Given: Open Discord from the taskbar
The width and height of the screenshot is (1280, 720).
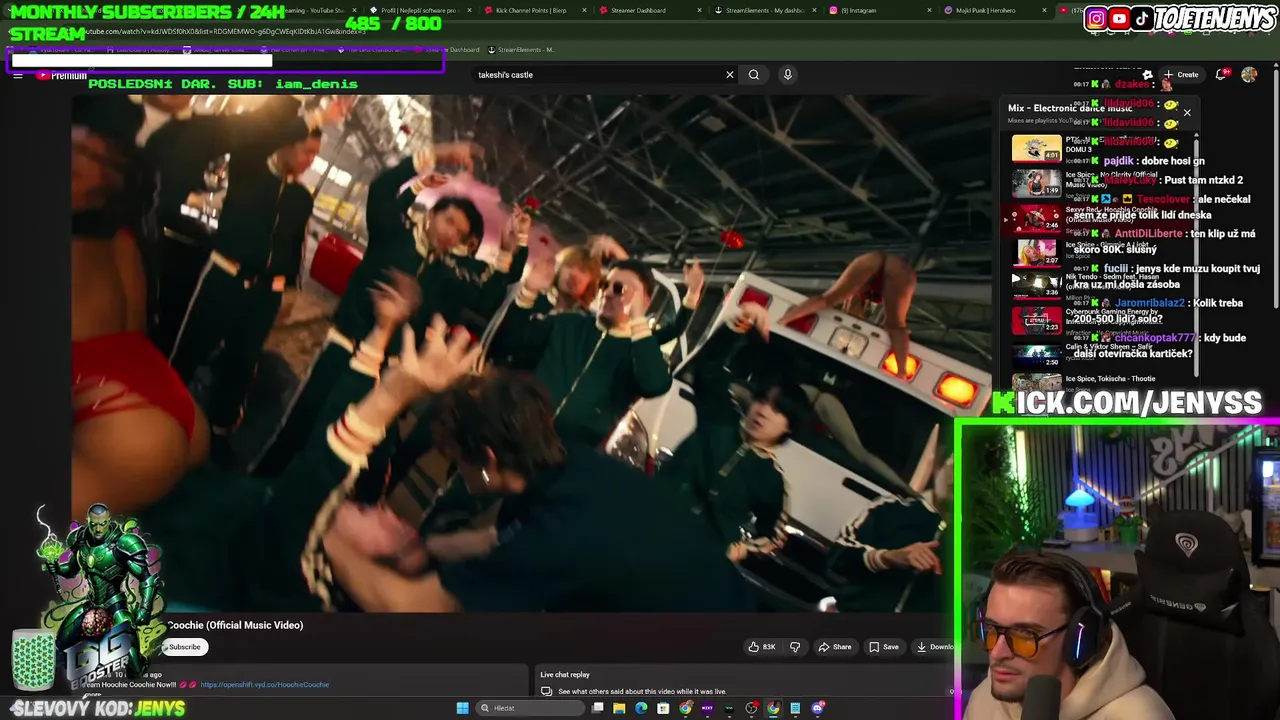Looking at the screenshot, I should tap(818, 708).
